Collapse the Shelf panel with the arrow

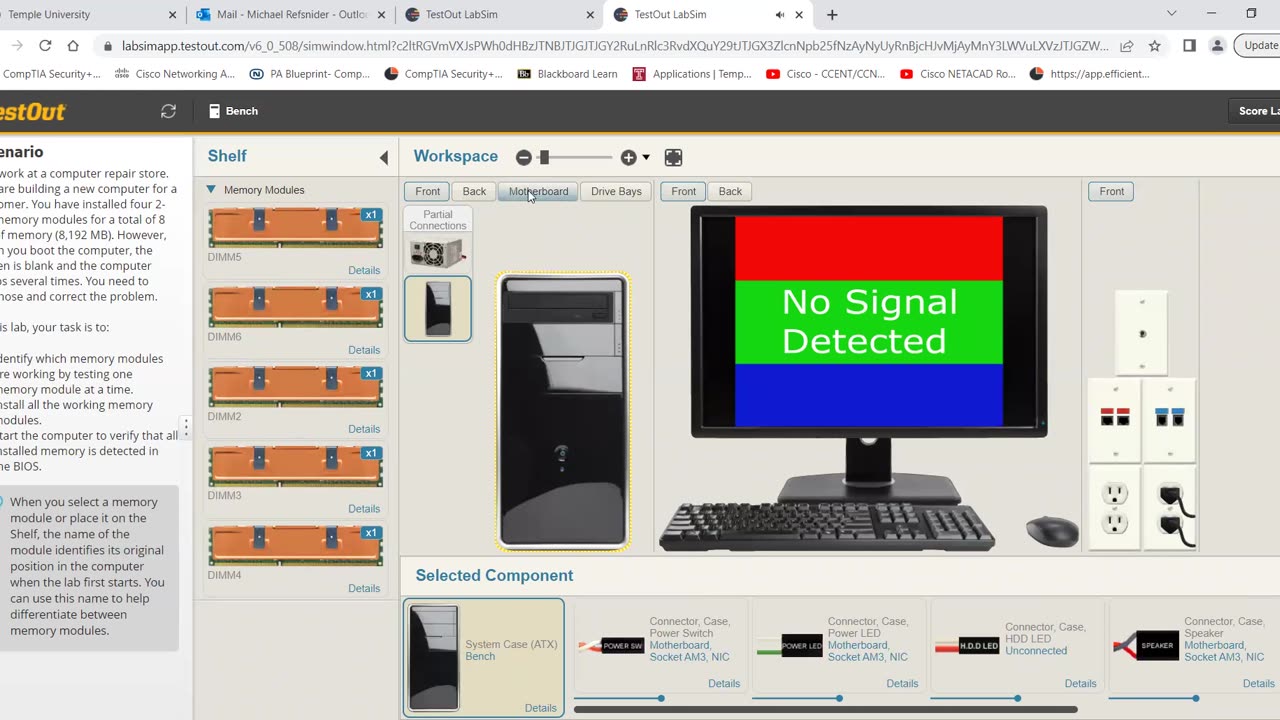(384, 157)
